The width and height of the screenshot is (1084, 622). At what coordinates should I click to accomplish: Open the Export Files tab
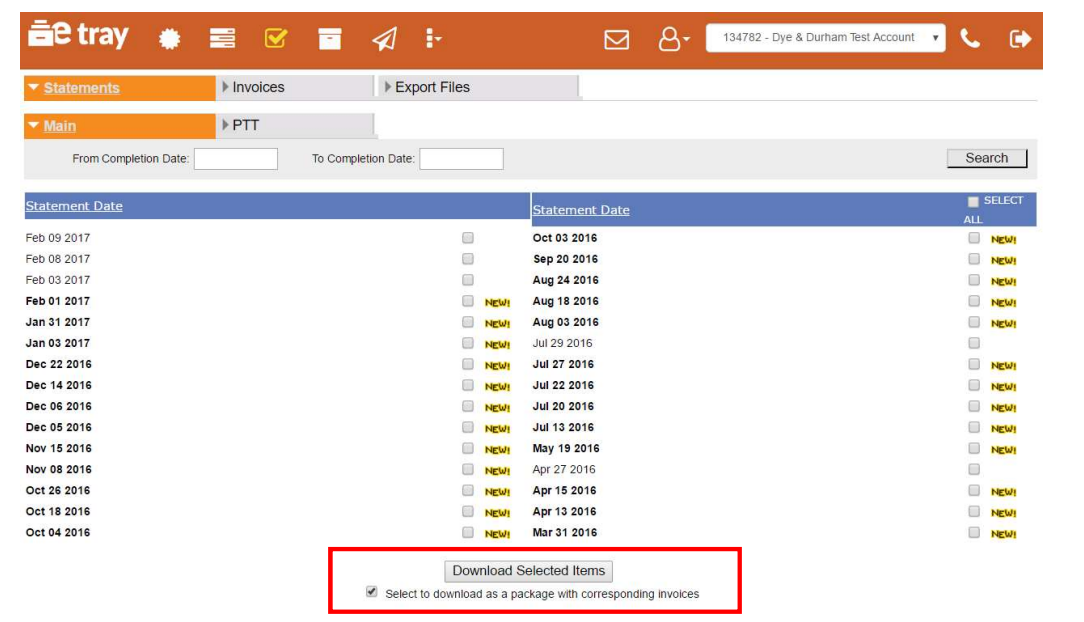coord(431,87)
